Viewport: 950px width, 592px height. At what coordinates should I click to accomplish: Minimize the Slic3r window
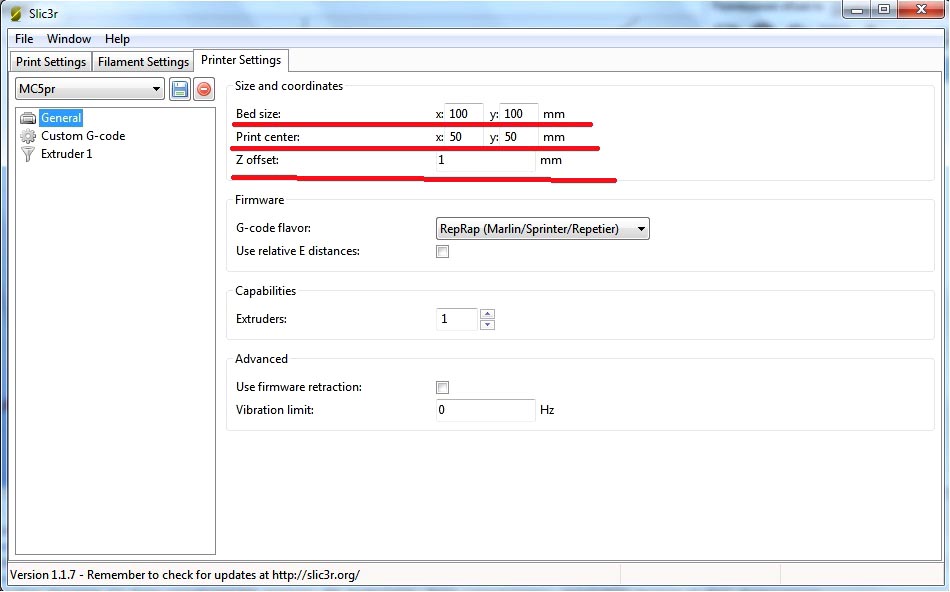[x=857, y=10]
